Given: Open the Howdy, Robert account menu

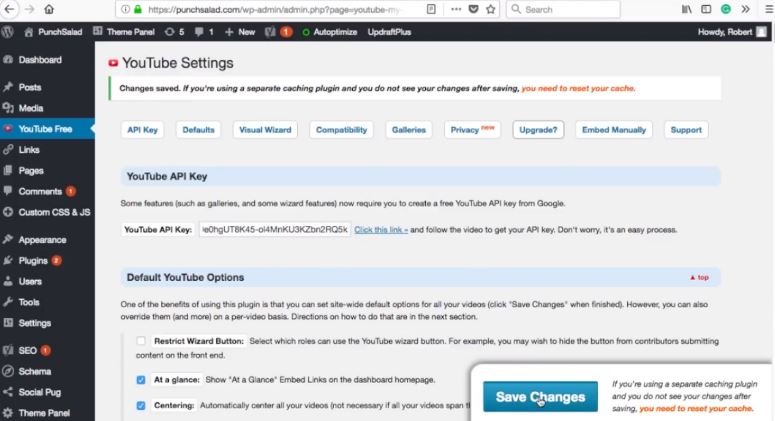Looking at the screenshot, I should [x=732, y=32].
